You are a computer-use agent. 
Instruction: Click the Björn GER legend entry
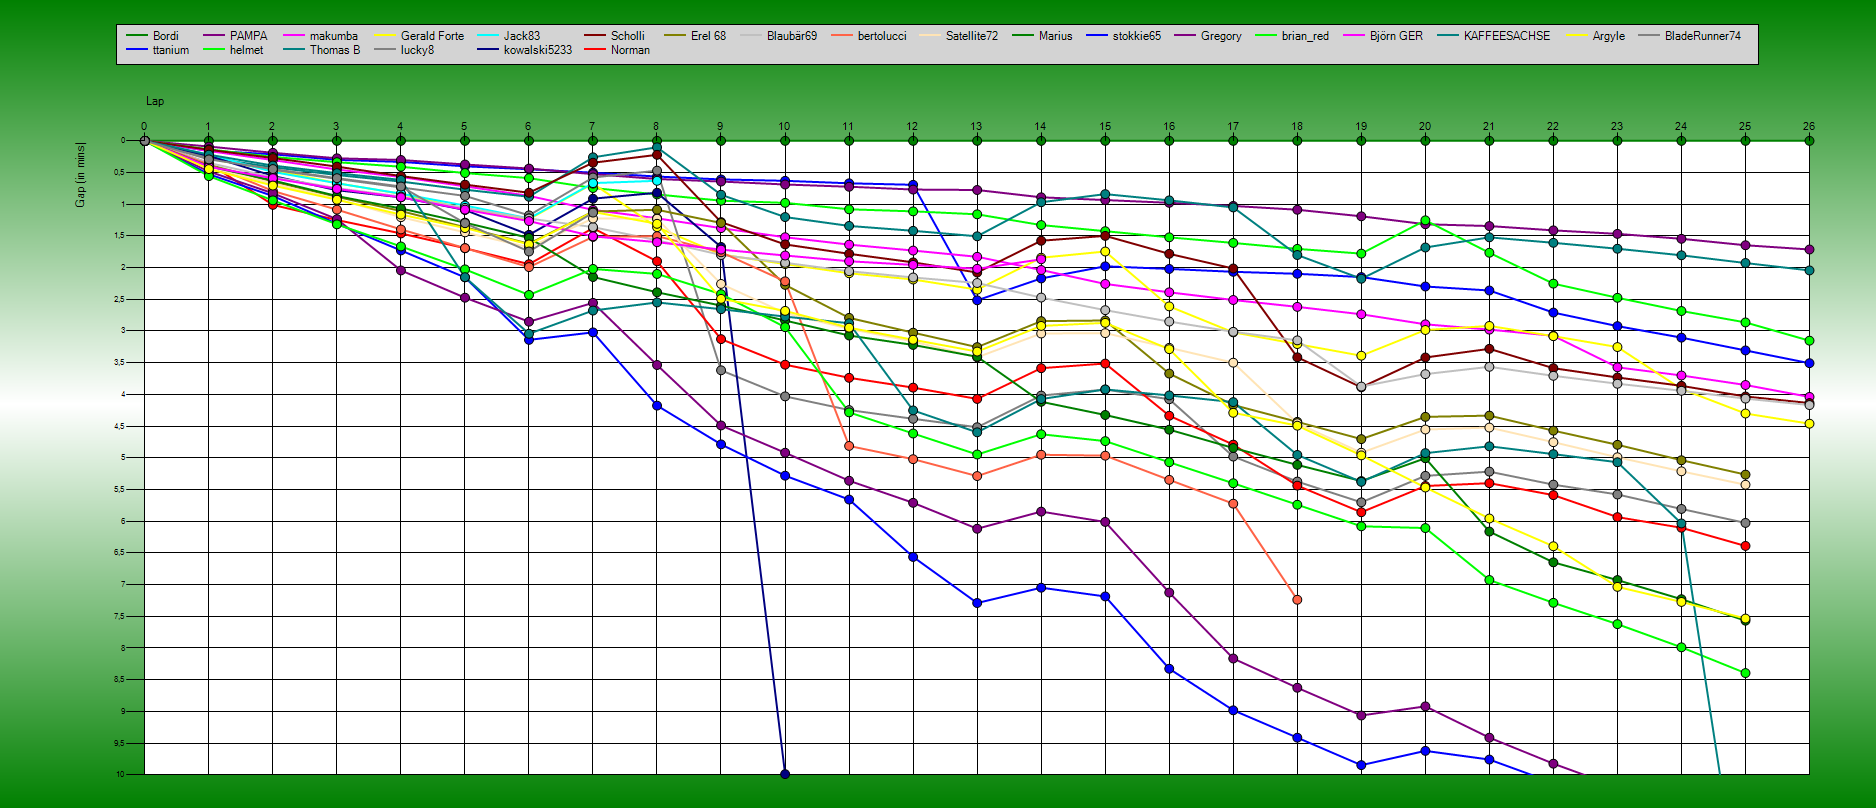tap(1396, 36)
